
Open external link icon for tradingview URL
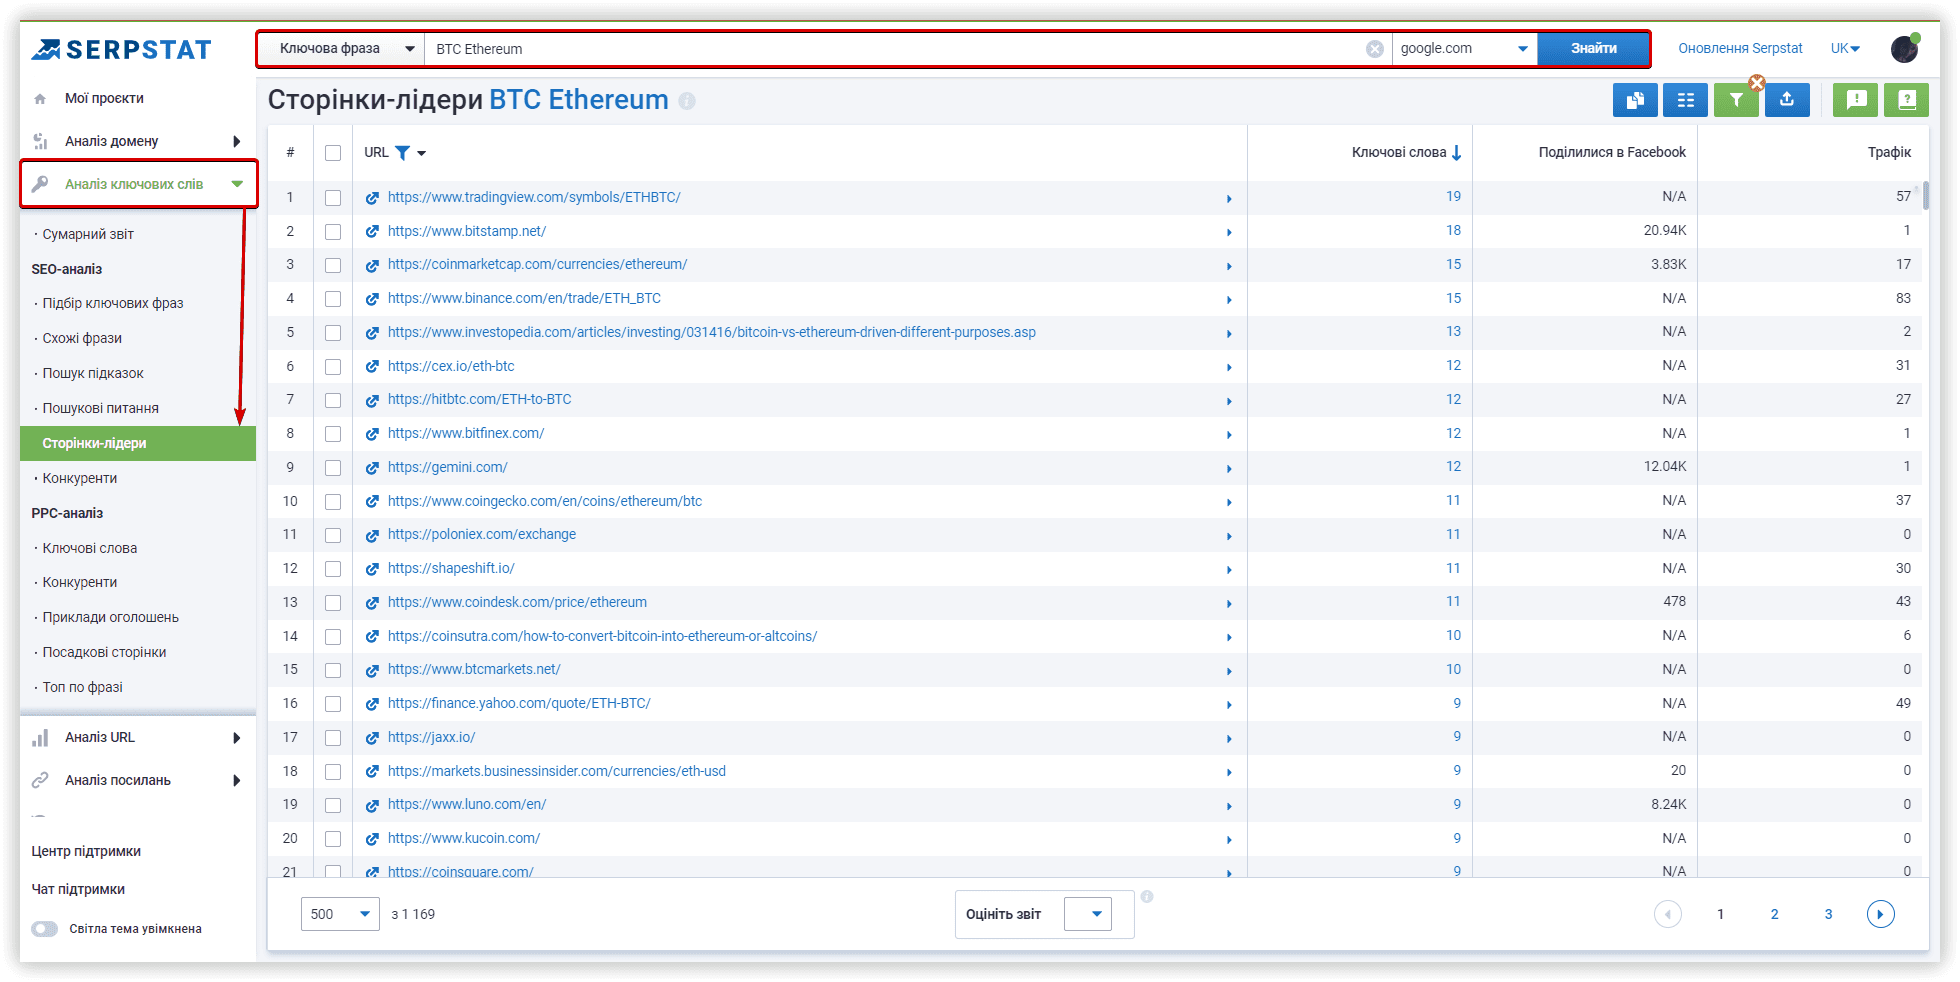pyautogui.click(x=372, y=198)
